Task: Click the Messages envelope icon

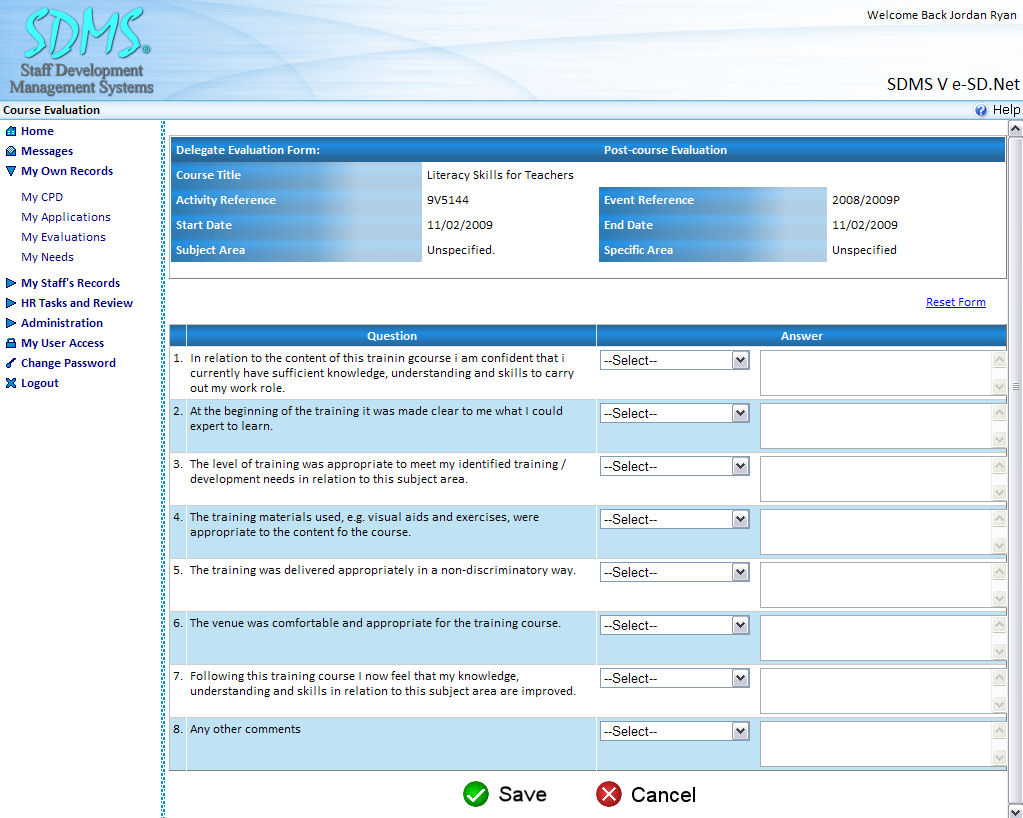Action: click(x=10, y=151)
